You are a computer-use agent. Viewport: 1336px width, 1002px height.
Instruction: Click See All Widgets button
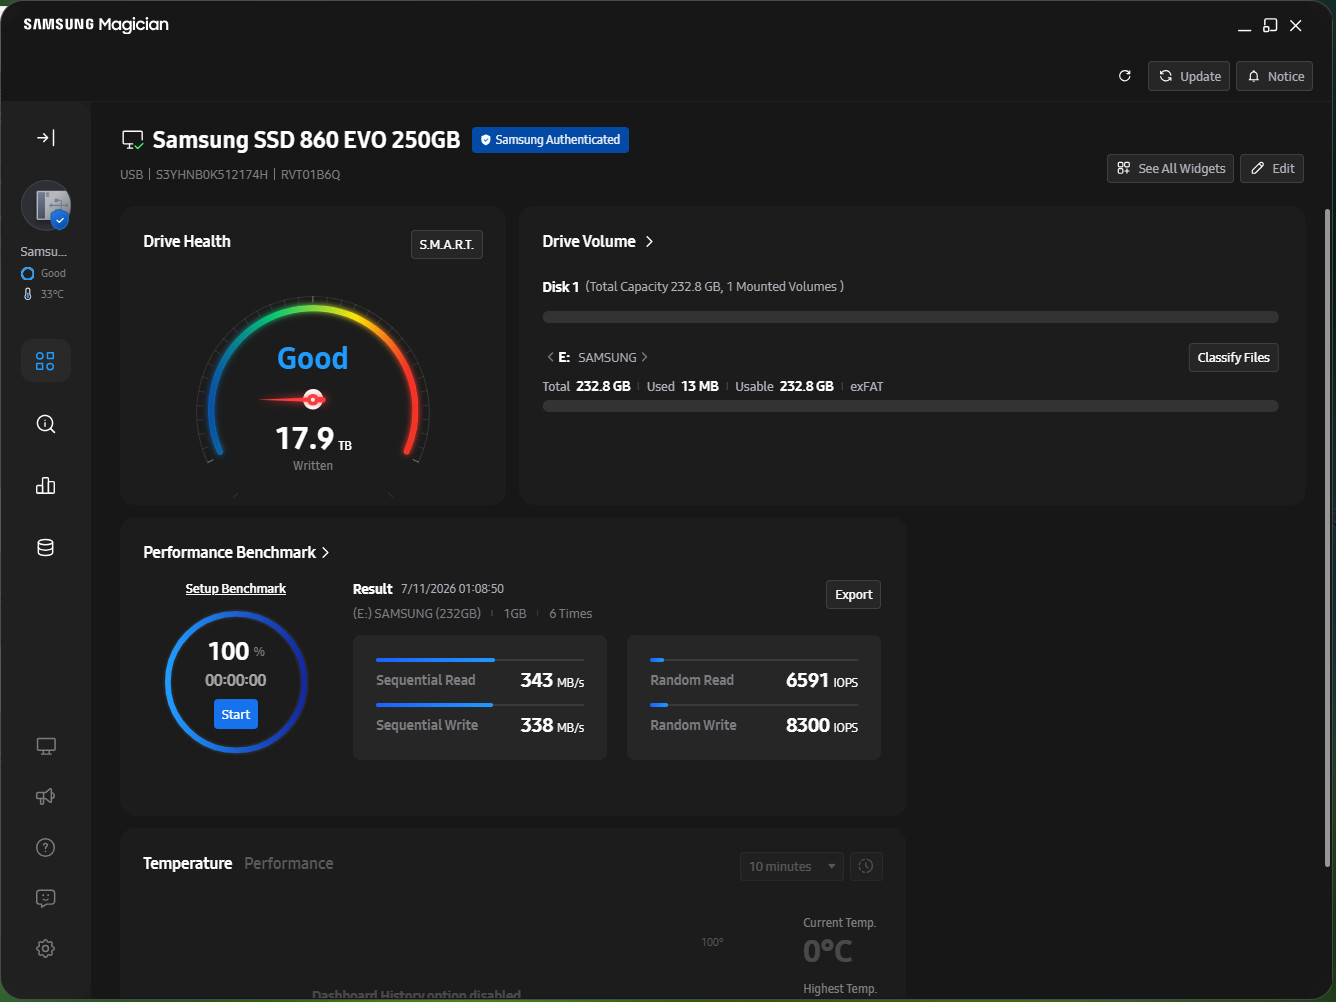coord(1171,168)
